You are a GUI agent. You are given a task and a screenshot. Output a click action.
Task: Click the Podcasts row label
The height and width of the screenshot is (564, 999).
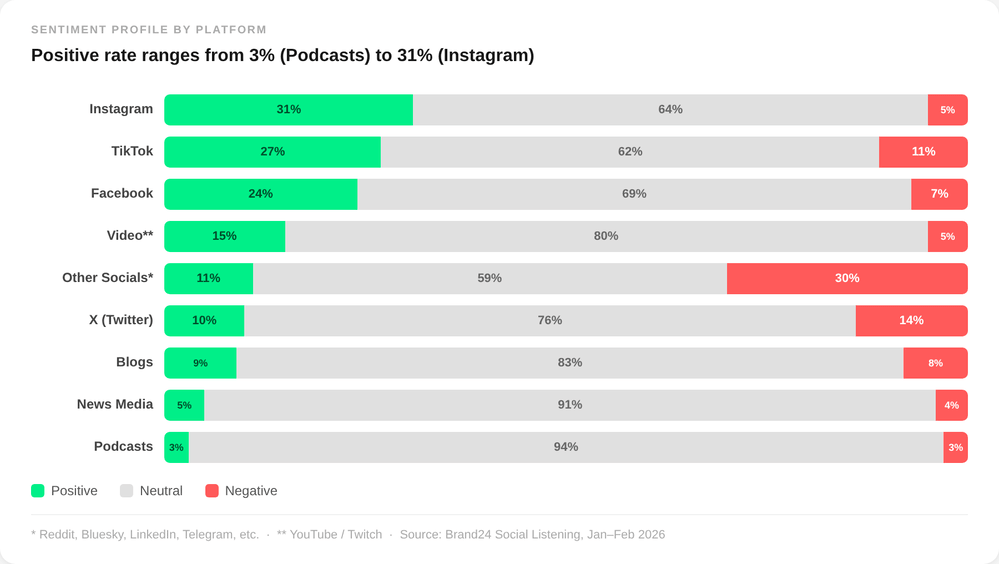123,446
